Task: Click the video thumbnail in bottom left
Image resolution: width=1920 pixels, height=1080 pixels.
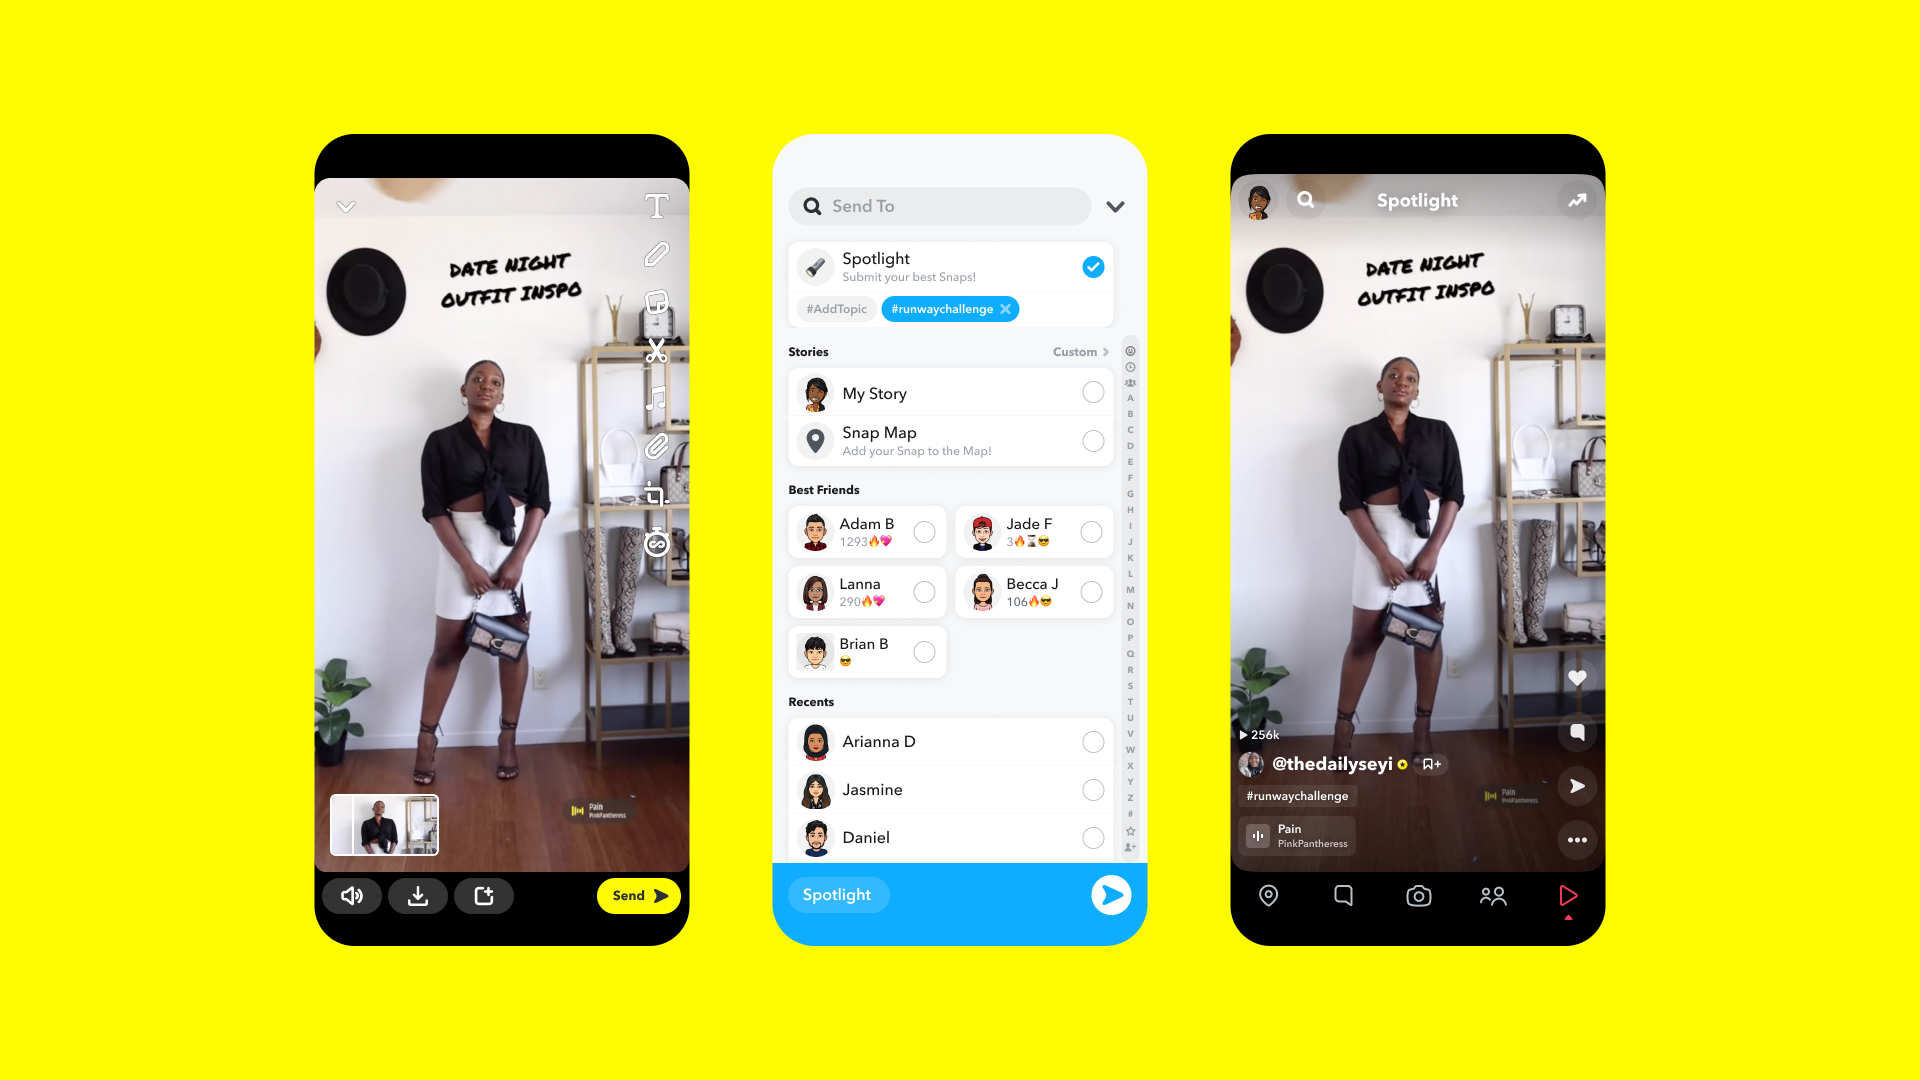Action: (385, 822)
